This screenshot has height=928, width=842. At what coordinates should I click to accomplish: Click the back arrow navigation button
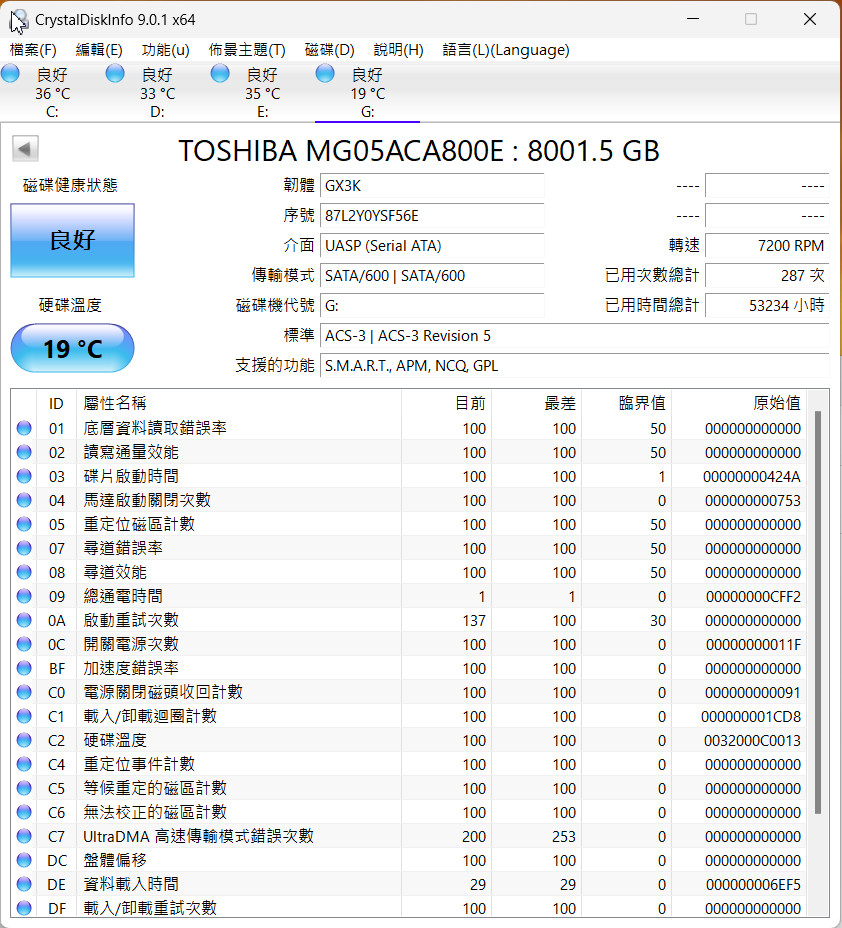[x=24, y=148]
